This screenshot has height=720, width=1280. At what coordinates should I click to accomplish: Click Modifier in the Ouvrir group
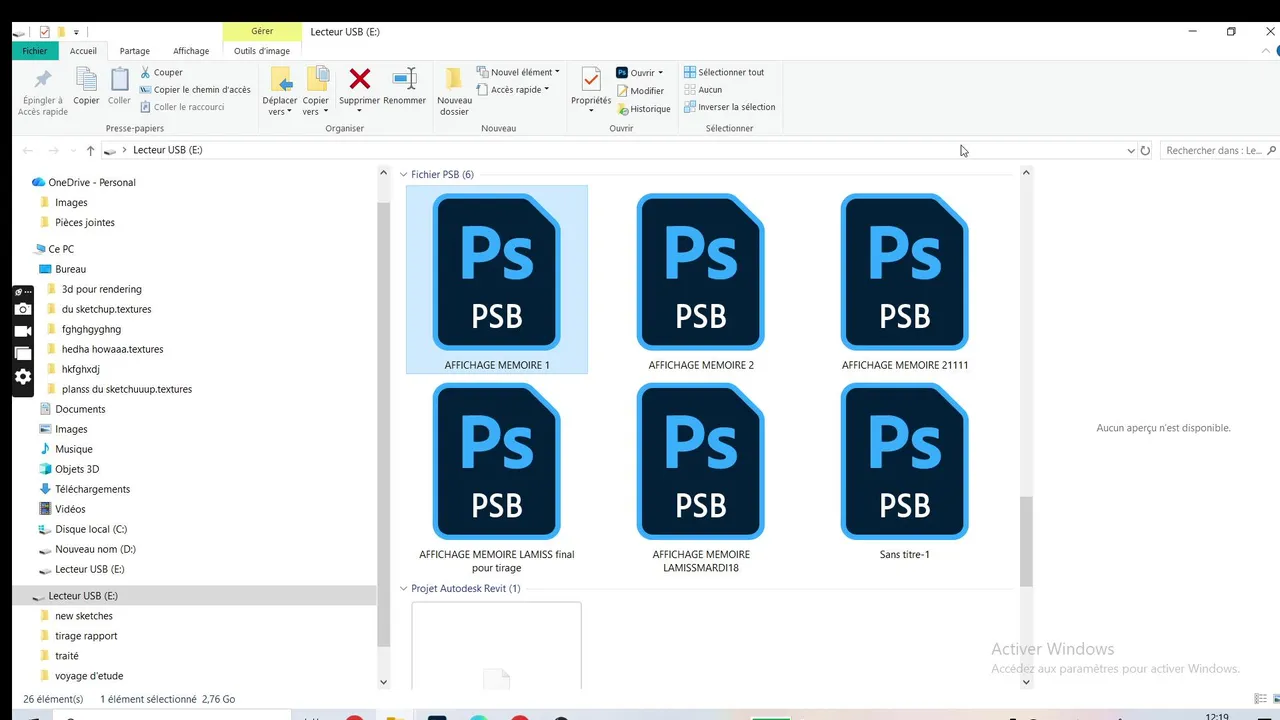(640, 91)
